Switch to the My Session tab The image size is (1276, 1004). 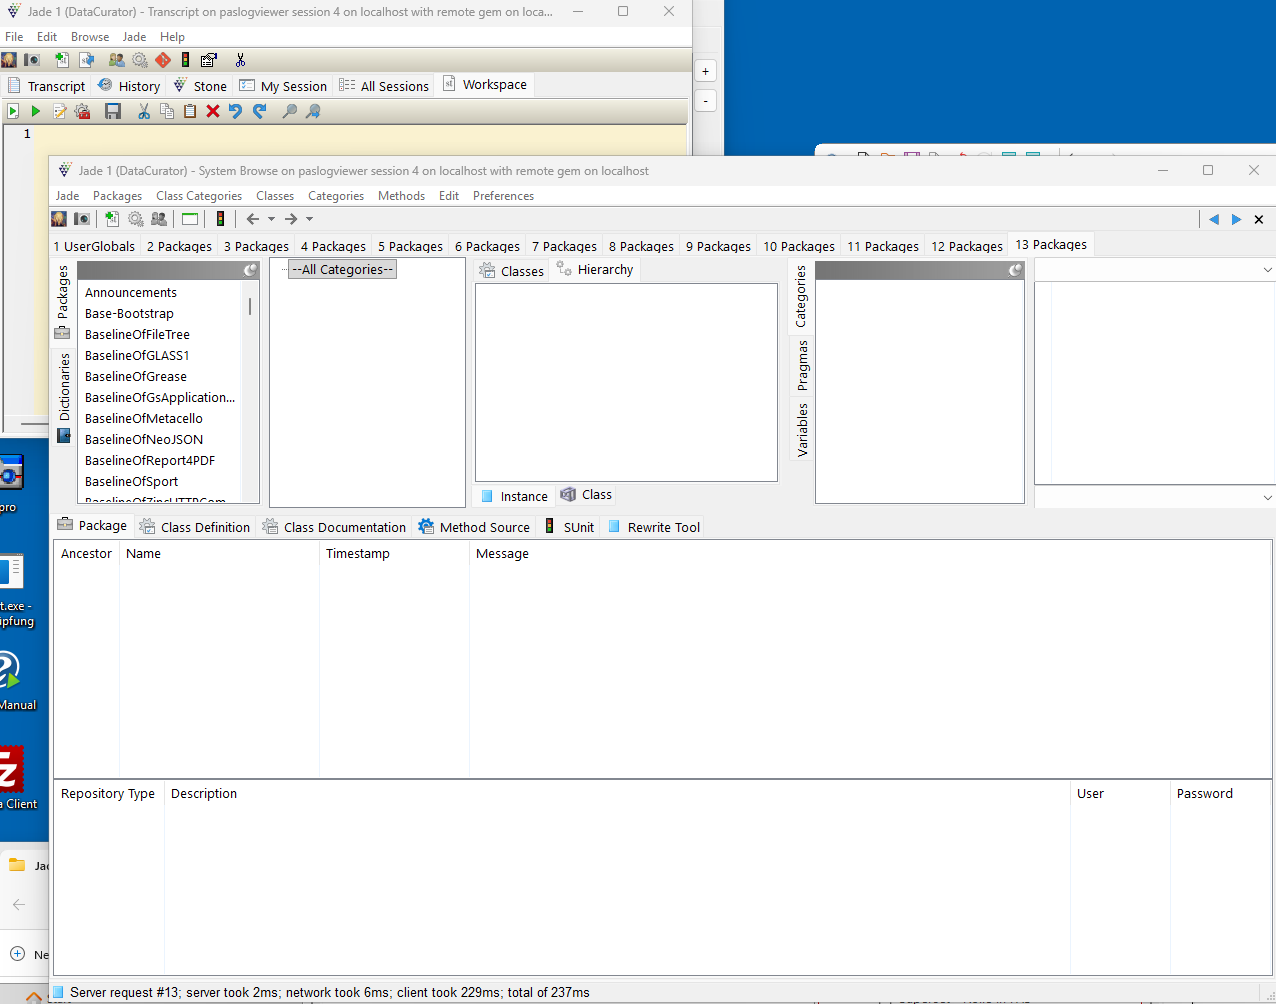click(x=283, y=86)
